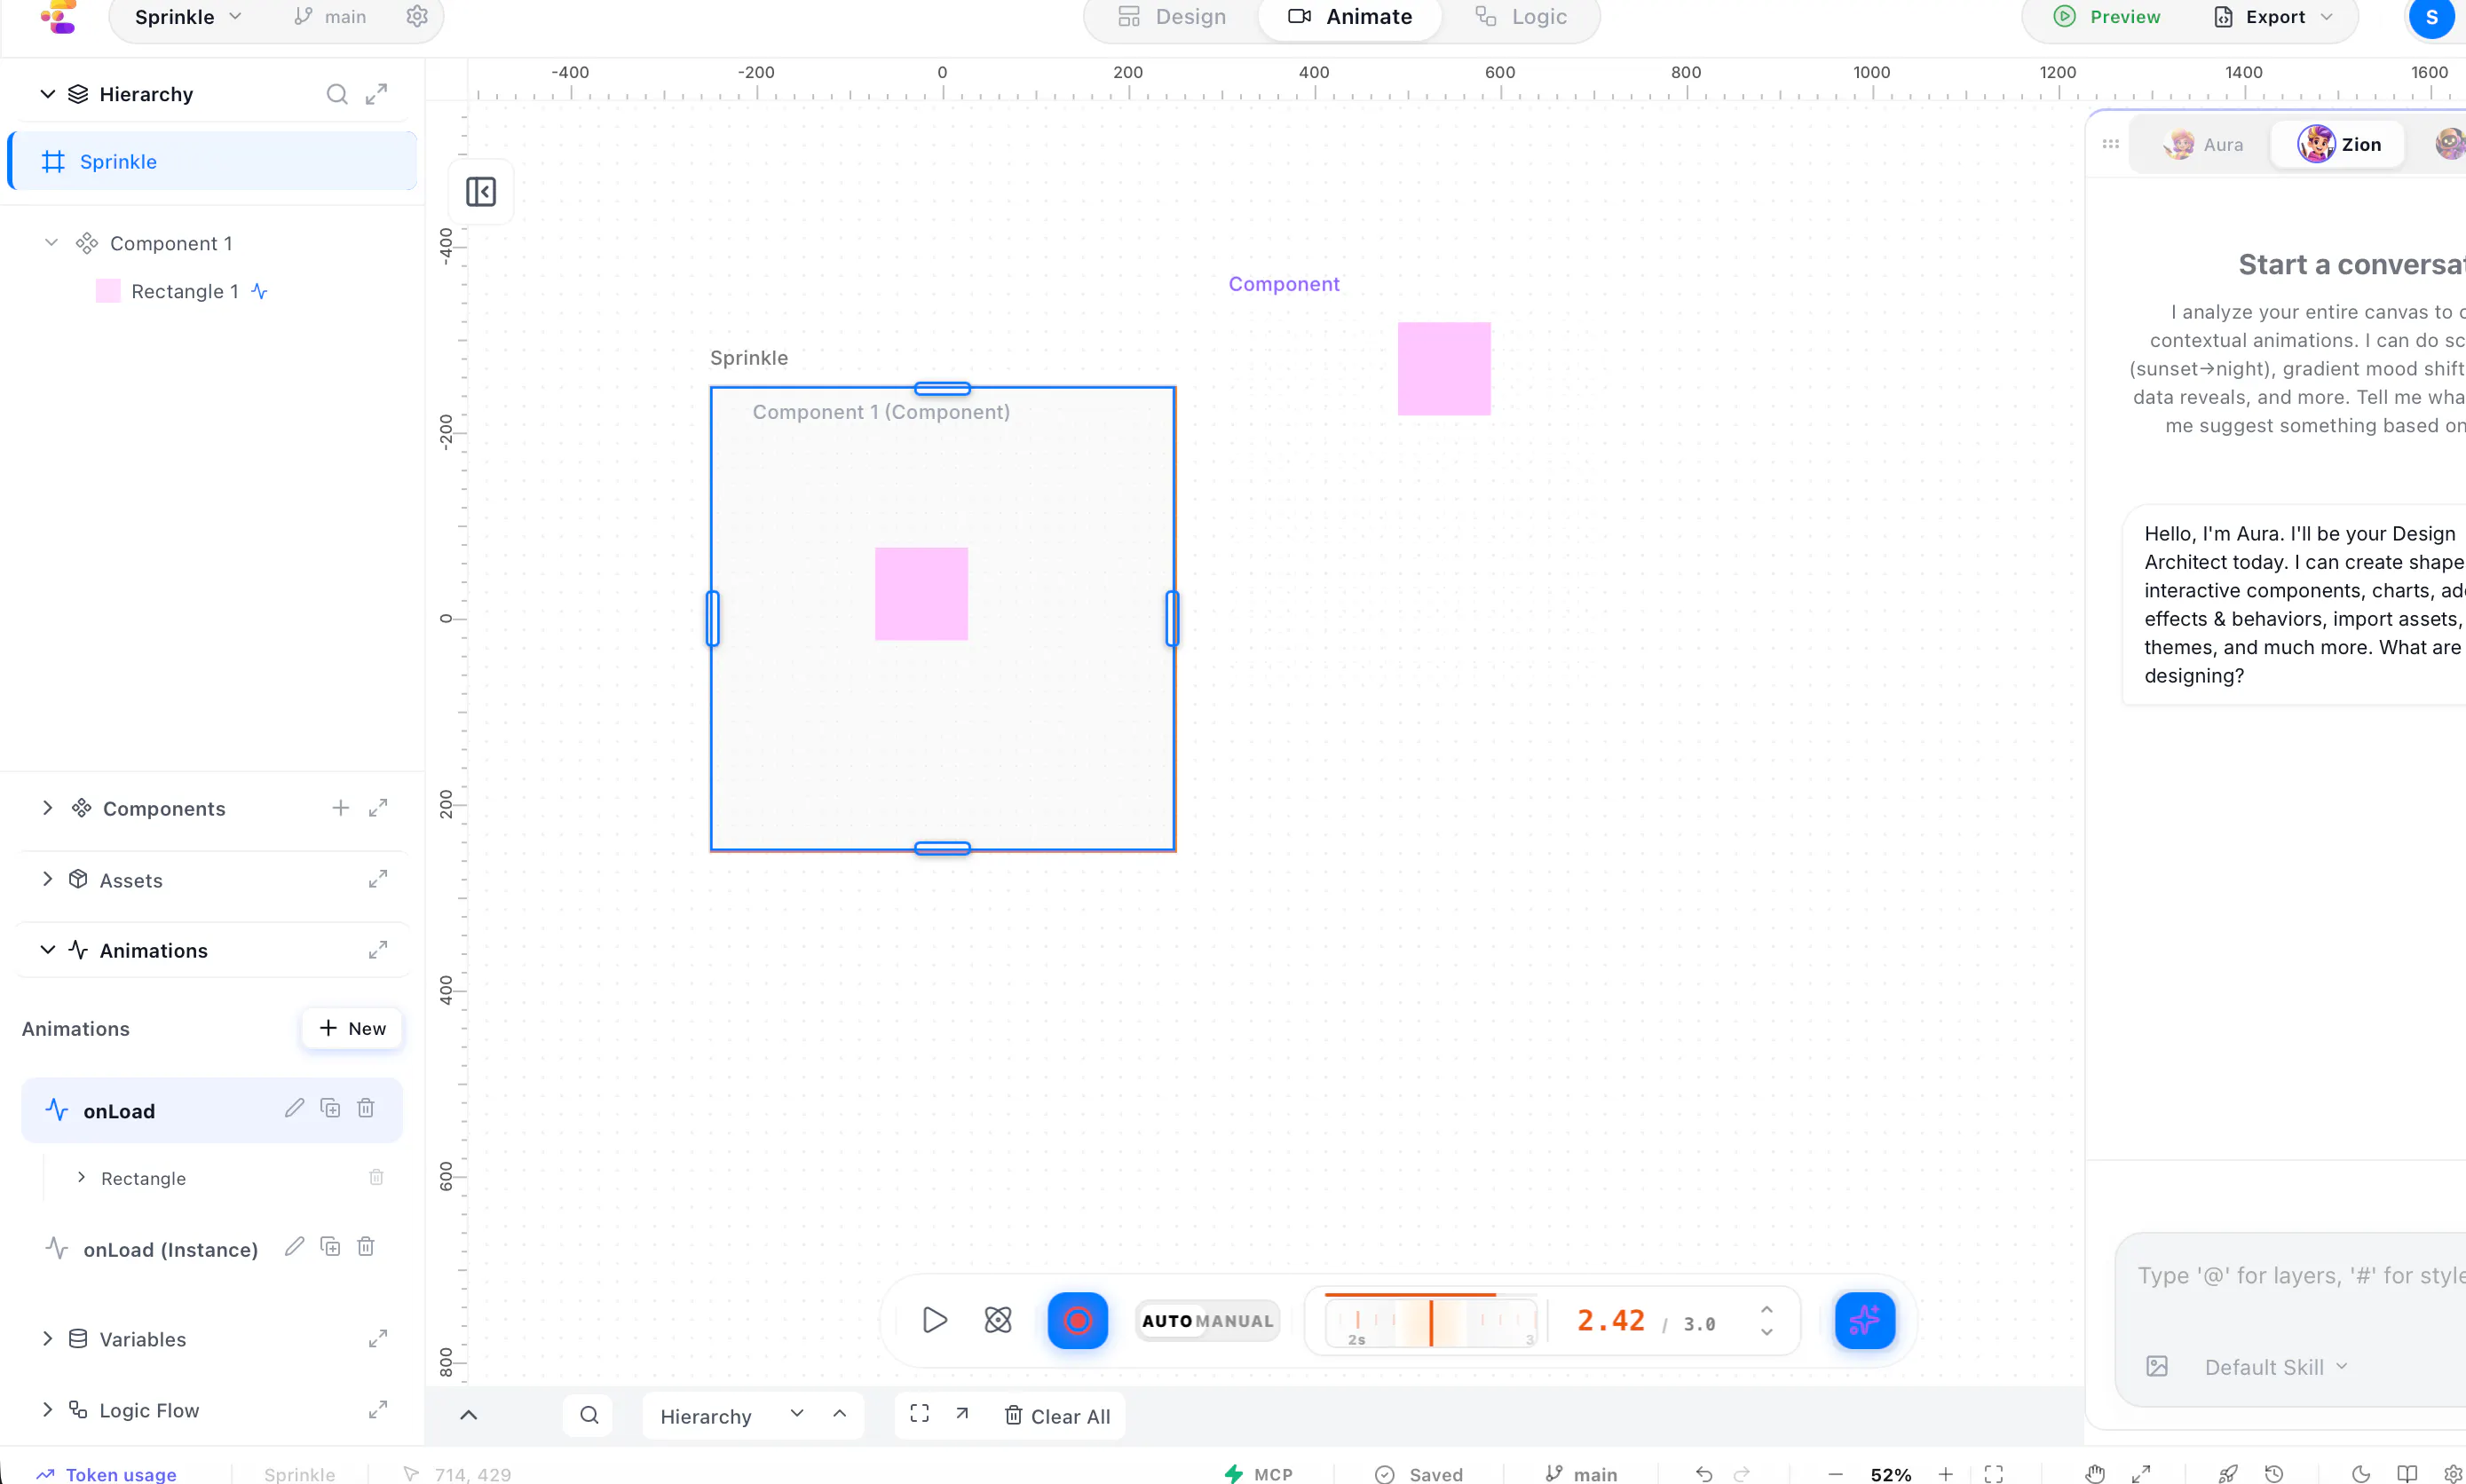Toggle dark mode with the moon icon
The image size is (2466, 1484).
(x=2361, y=1474)
